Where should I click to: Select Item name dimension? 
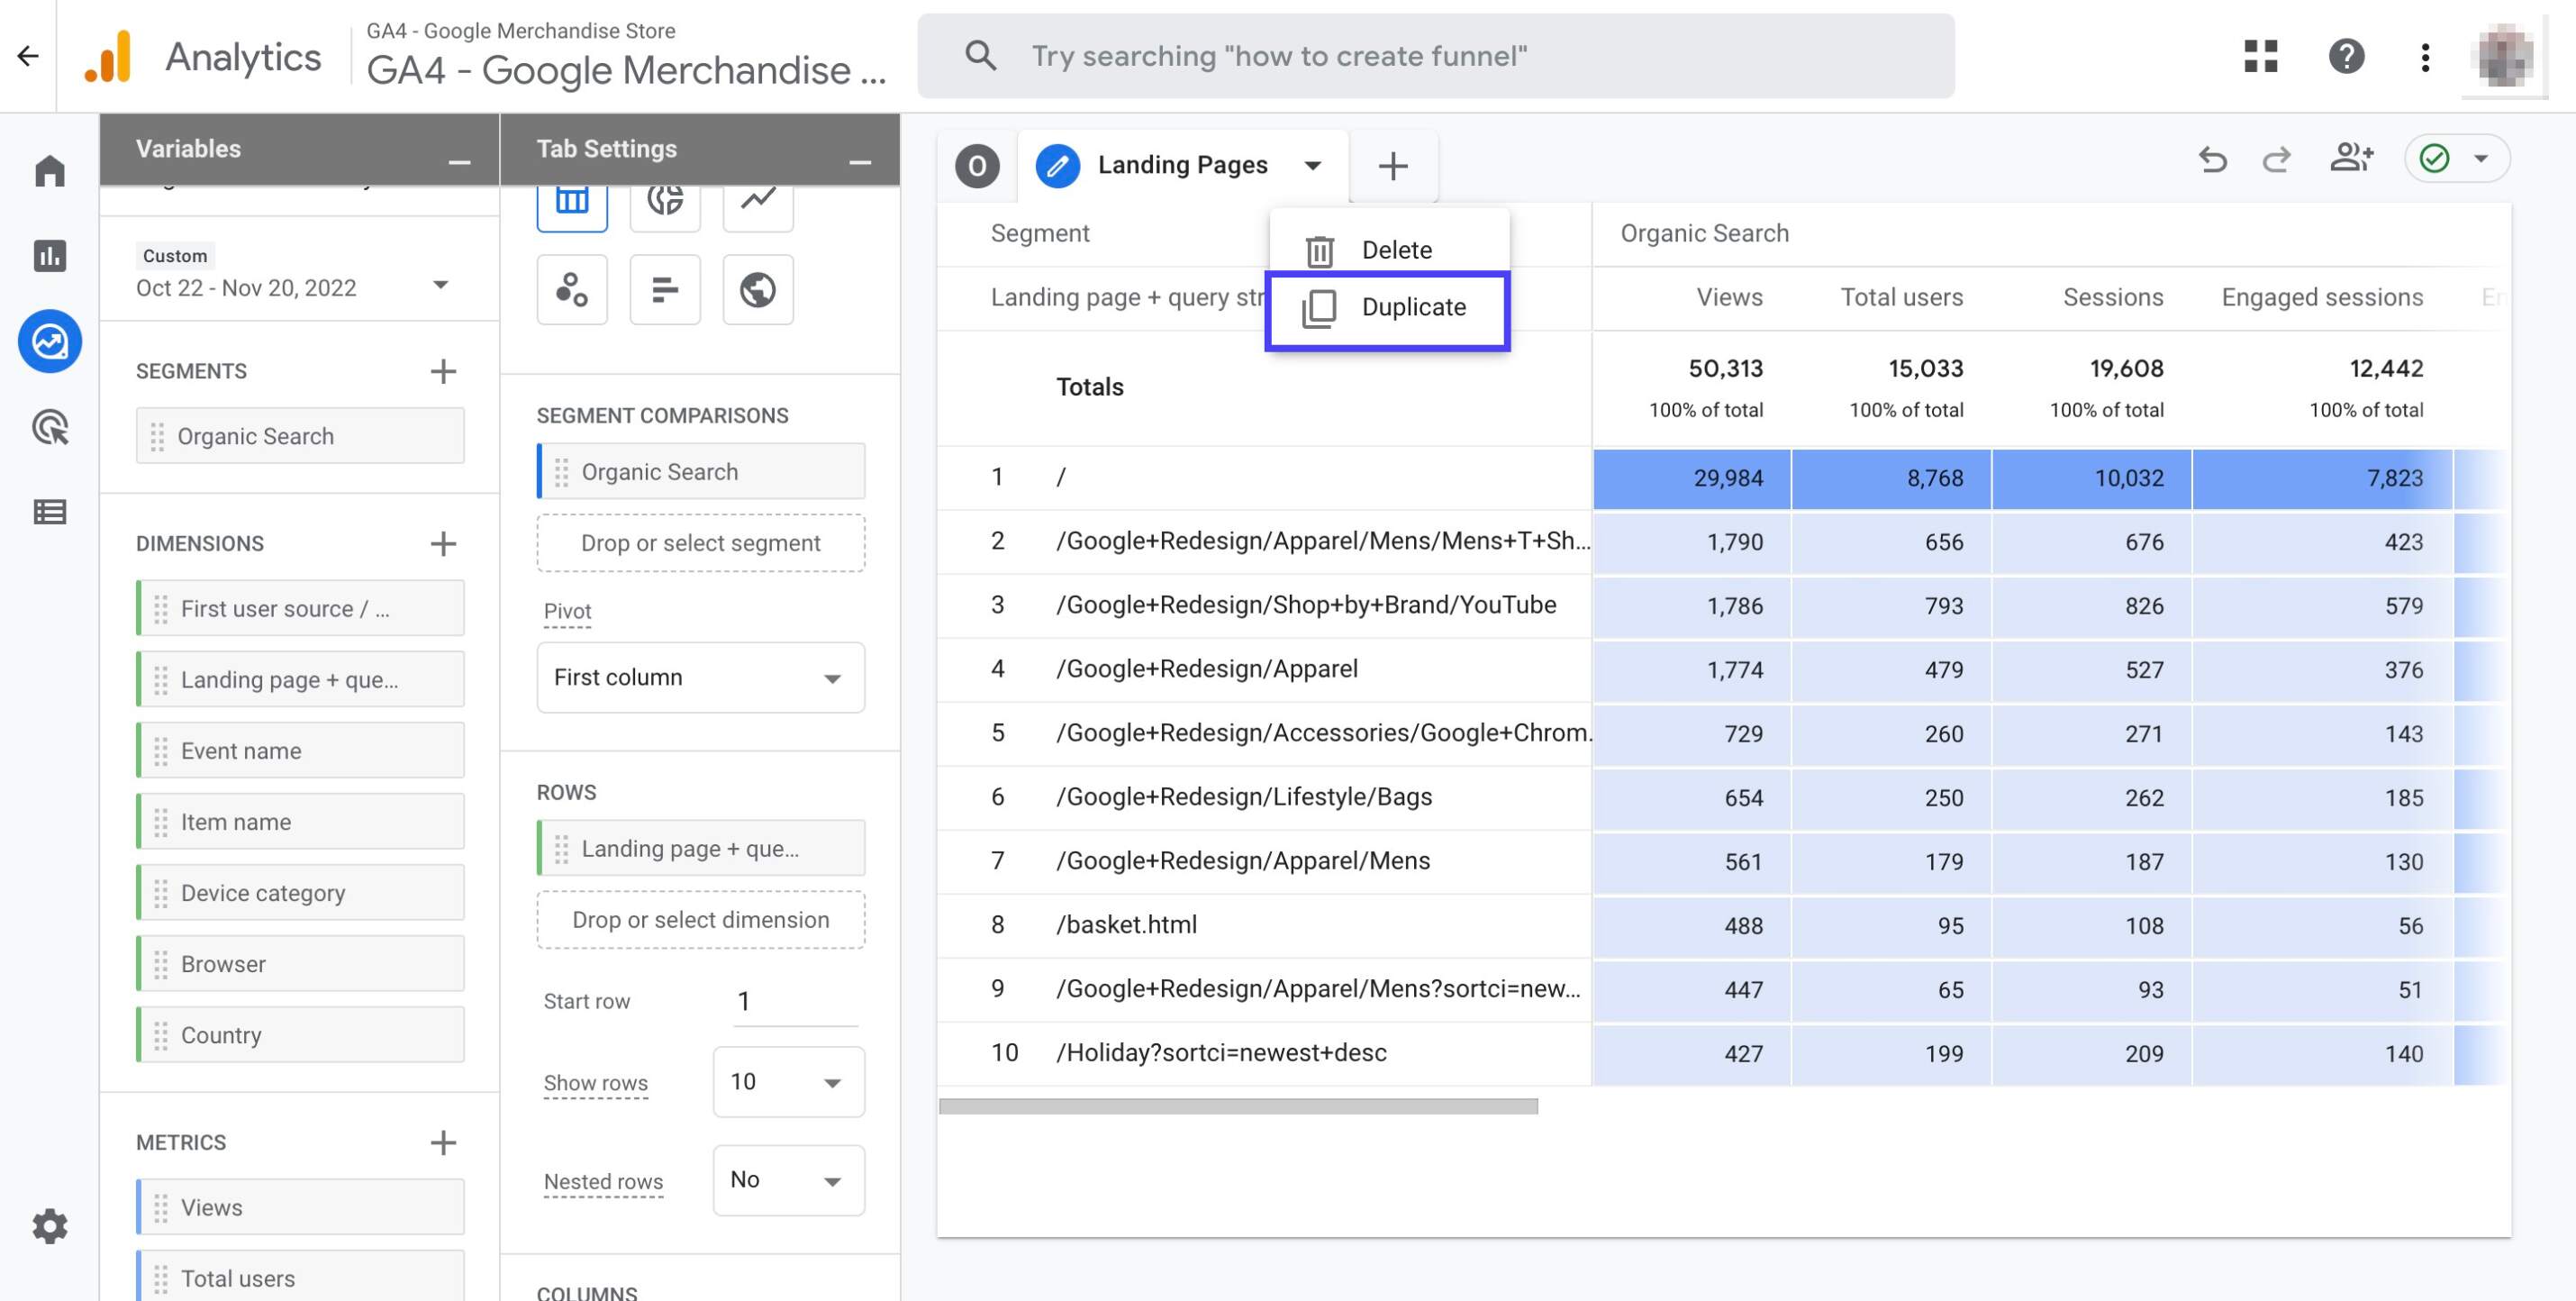click(300, 821)
